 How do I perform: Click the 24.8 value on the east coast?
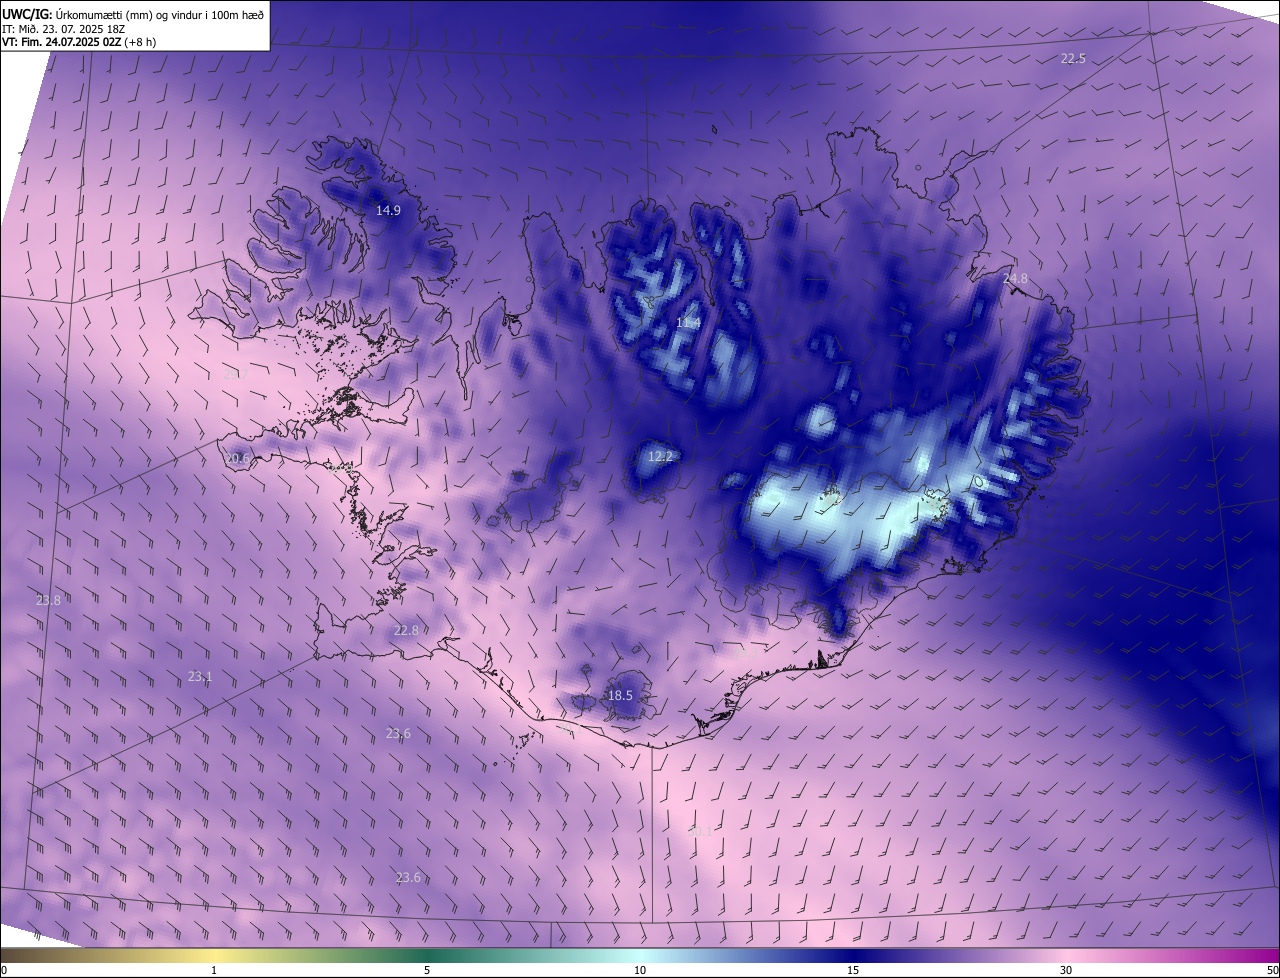click(1015, 278)
